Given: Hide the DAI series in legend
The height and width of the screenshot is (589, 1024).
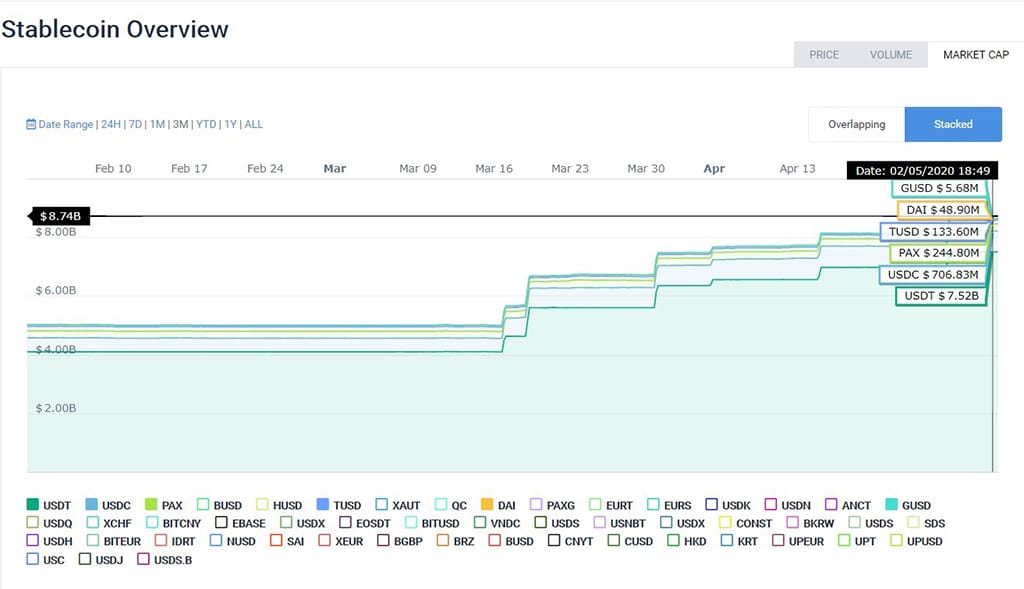Looking at the screenshot, I should (487, 505).
